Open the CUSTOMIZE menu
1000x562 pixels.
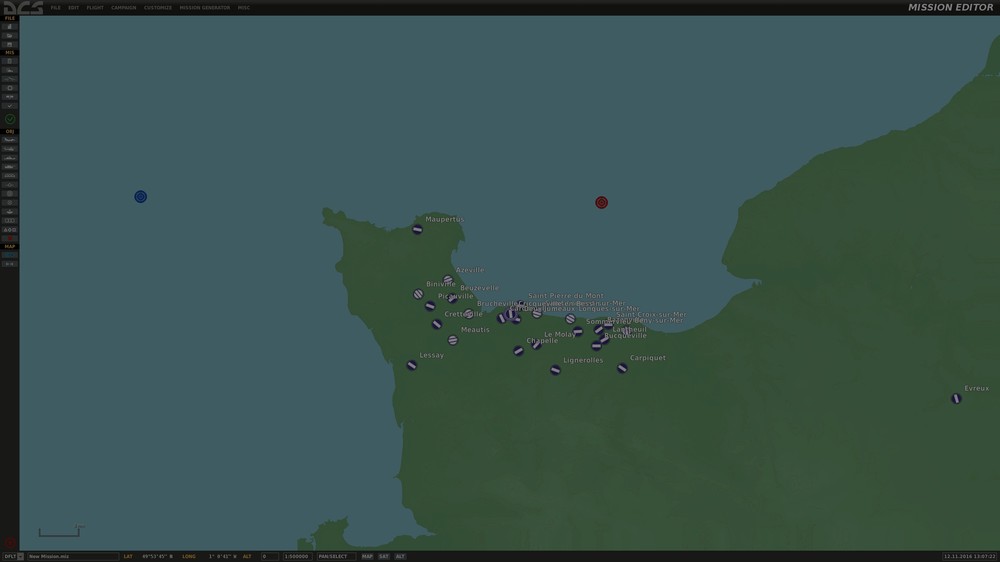click(x=158, y=8)
